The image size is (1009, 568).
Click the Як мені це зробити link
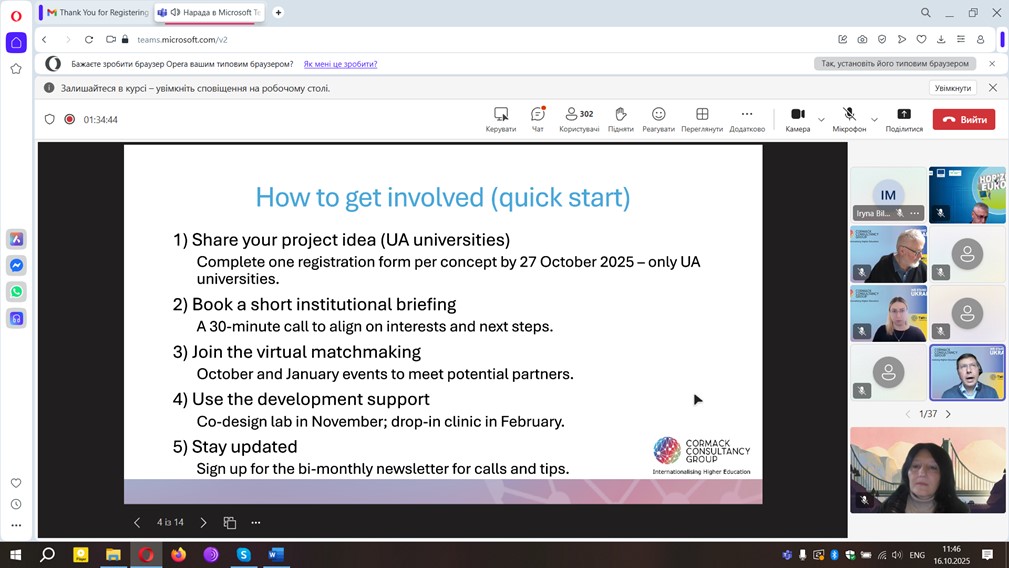[x=340, y=64]
